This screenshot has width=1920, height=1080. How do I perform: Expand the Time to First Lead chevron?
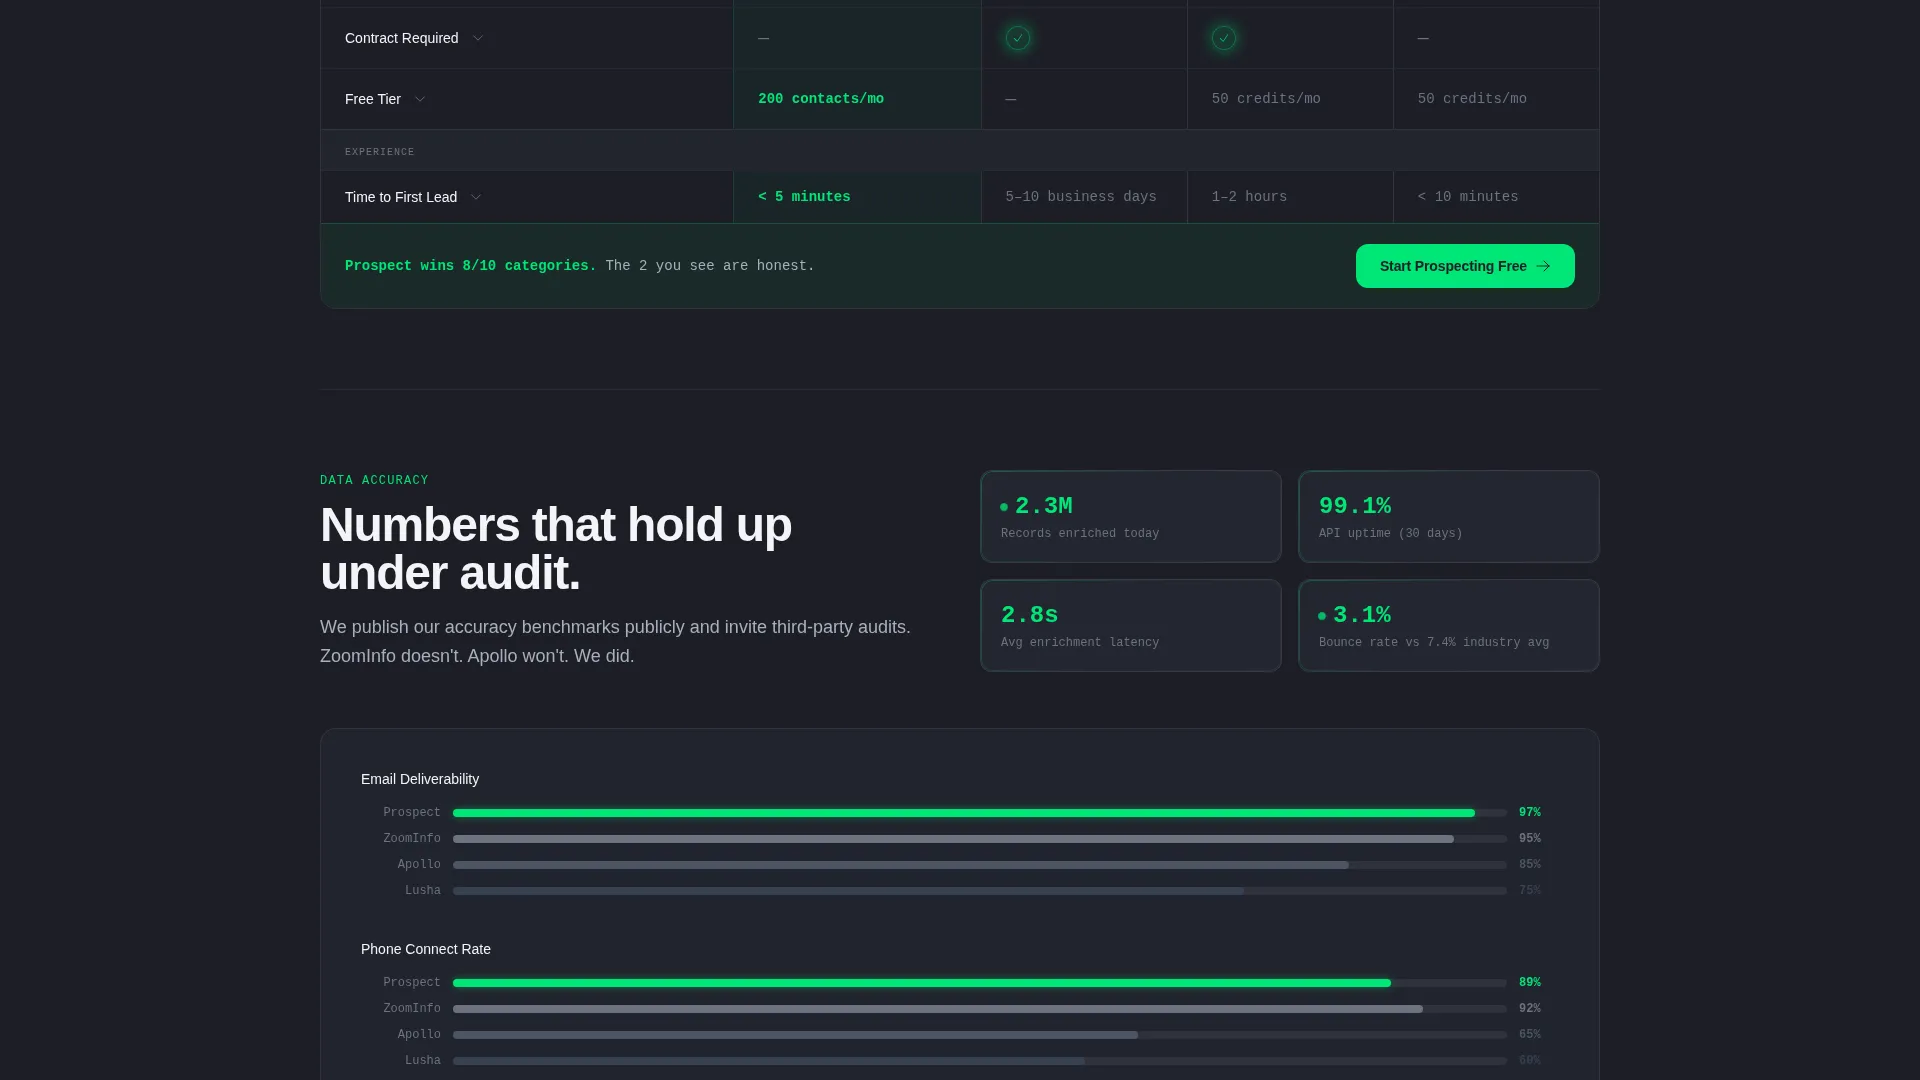[476, 197]
